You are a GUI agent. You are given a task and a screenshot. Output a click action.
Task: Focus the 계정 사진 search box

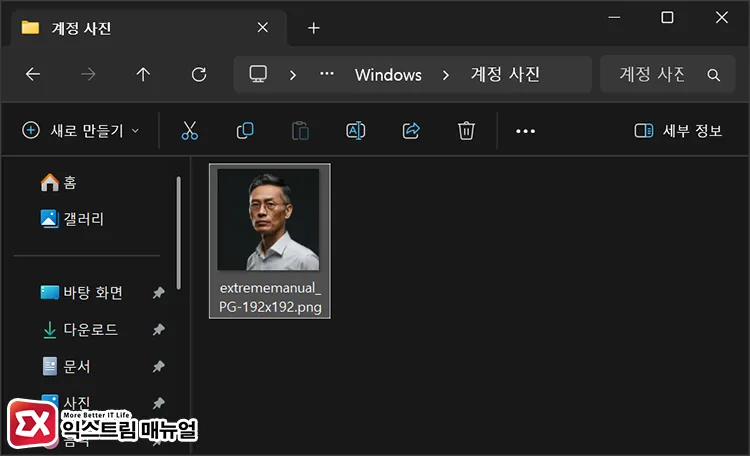click(x=667, y=74)
